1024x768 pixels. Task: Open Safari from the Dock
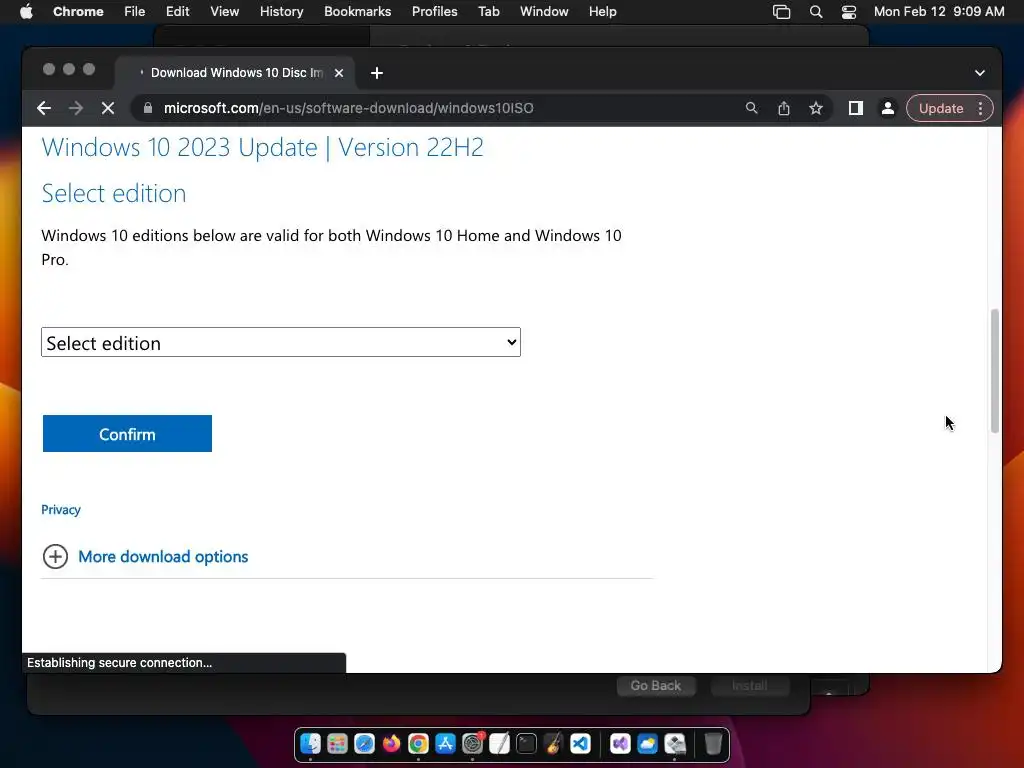[364, 744]
